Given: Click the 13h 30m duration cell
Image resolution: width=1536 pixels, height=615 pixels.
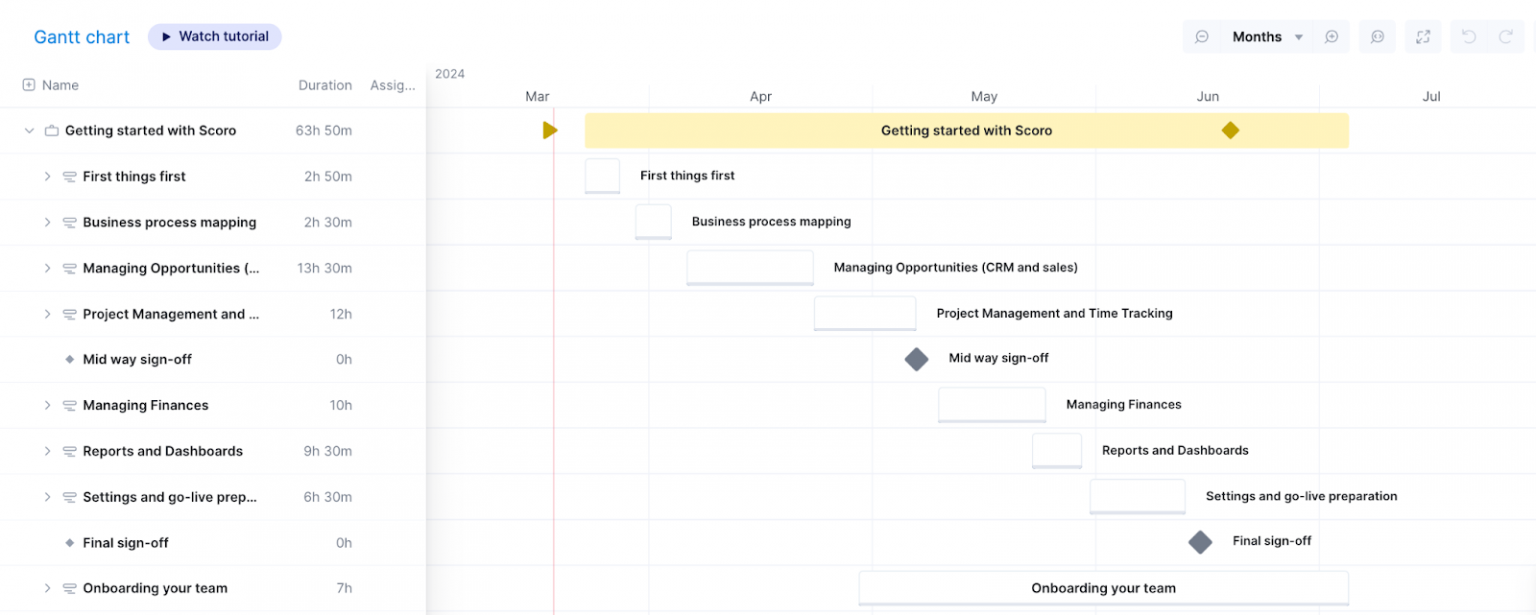Looking at the screenshot, I should [325, 268].
